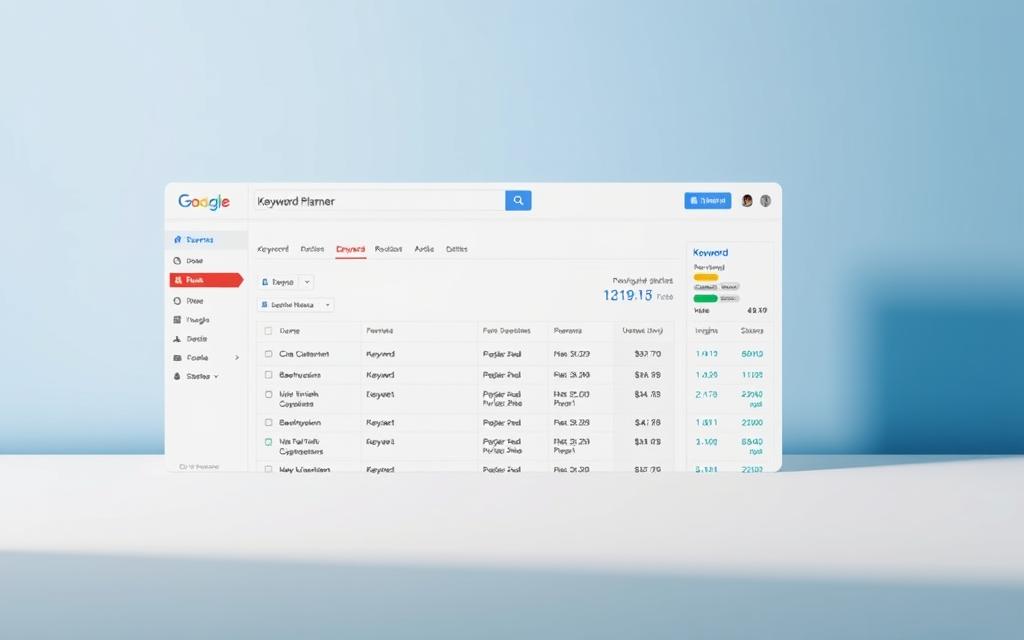Click the Google logo

pos(204,201)
